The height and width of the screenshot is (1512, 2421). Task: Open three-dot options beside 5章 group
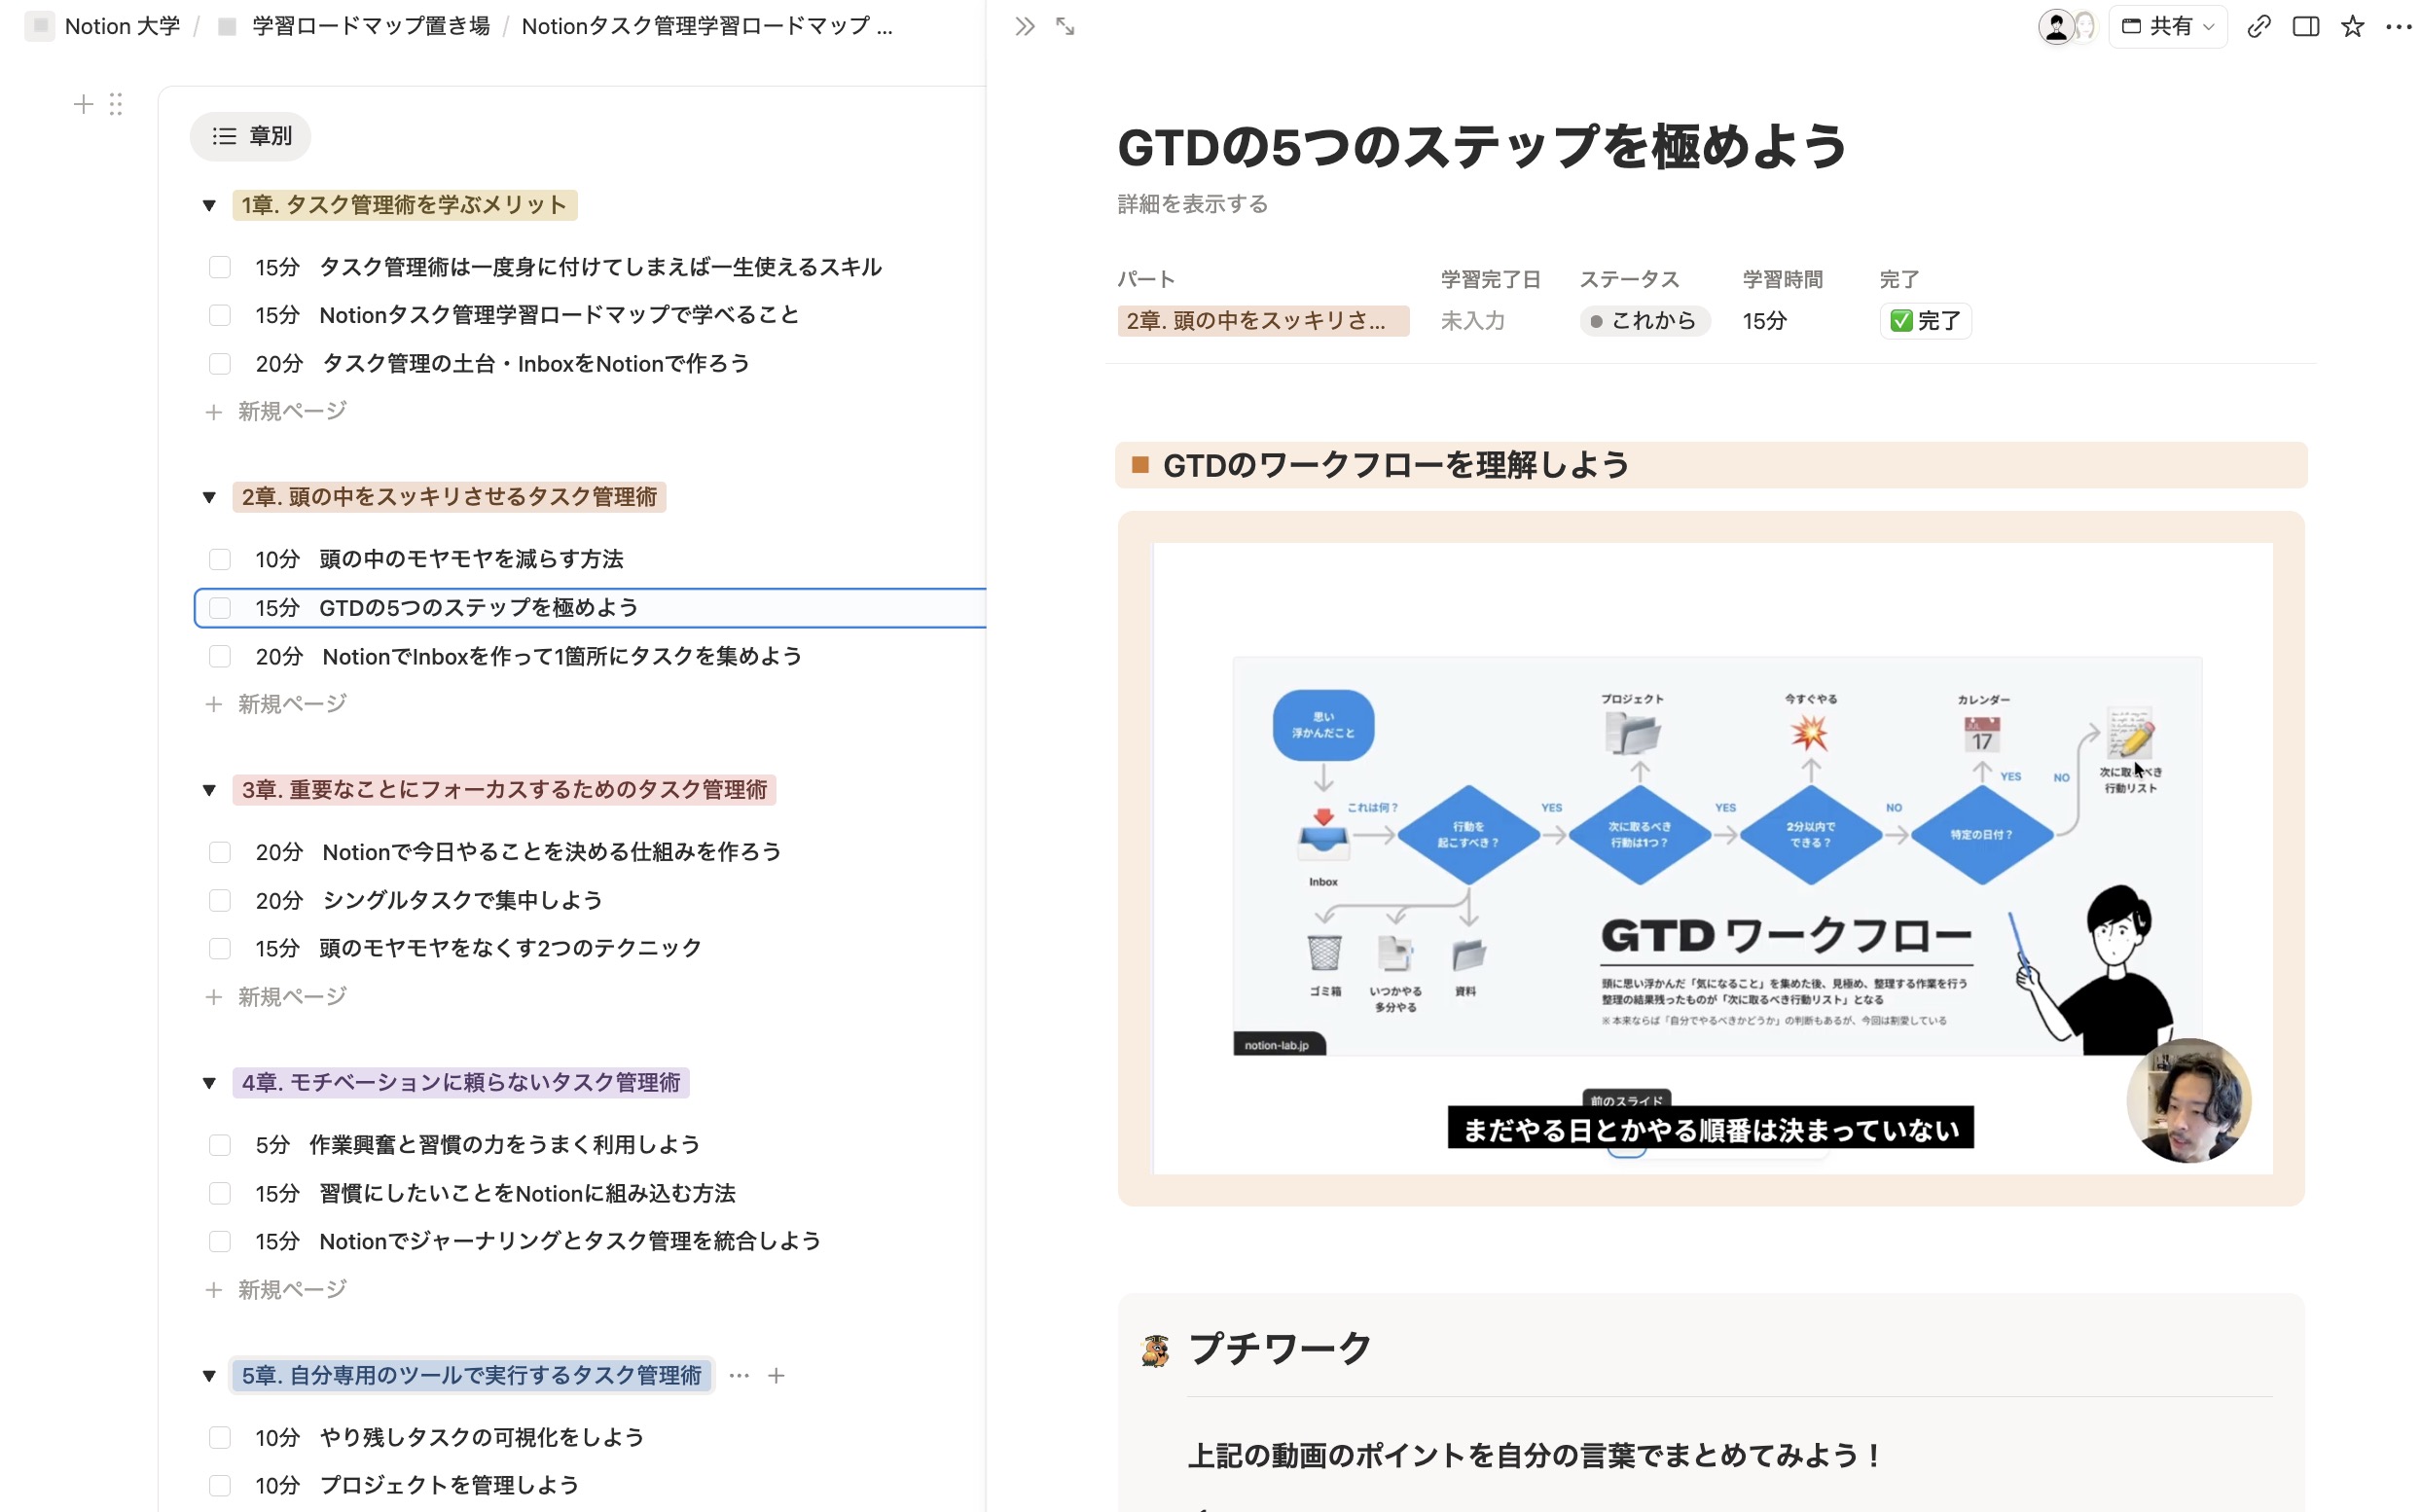point(739,1376)
